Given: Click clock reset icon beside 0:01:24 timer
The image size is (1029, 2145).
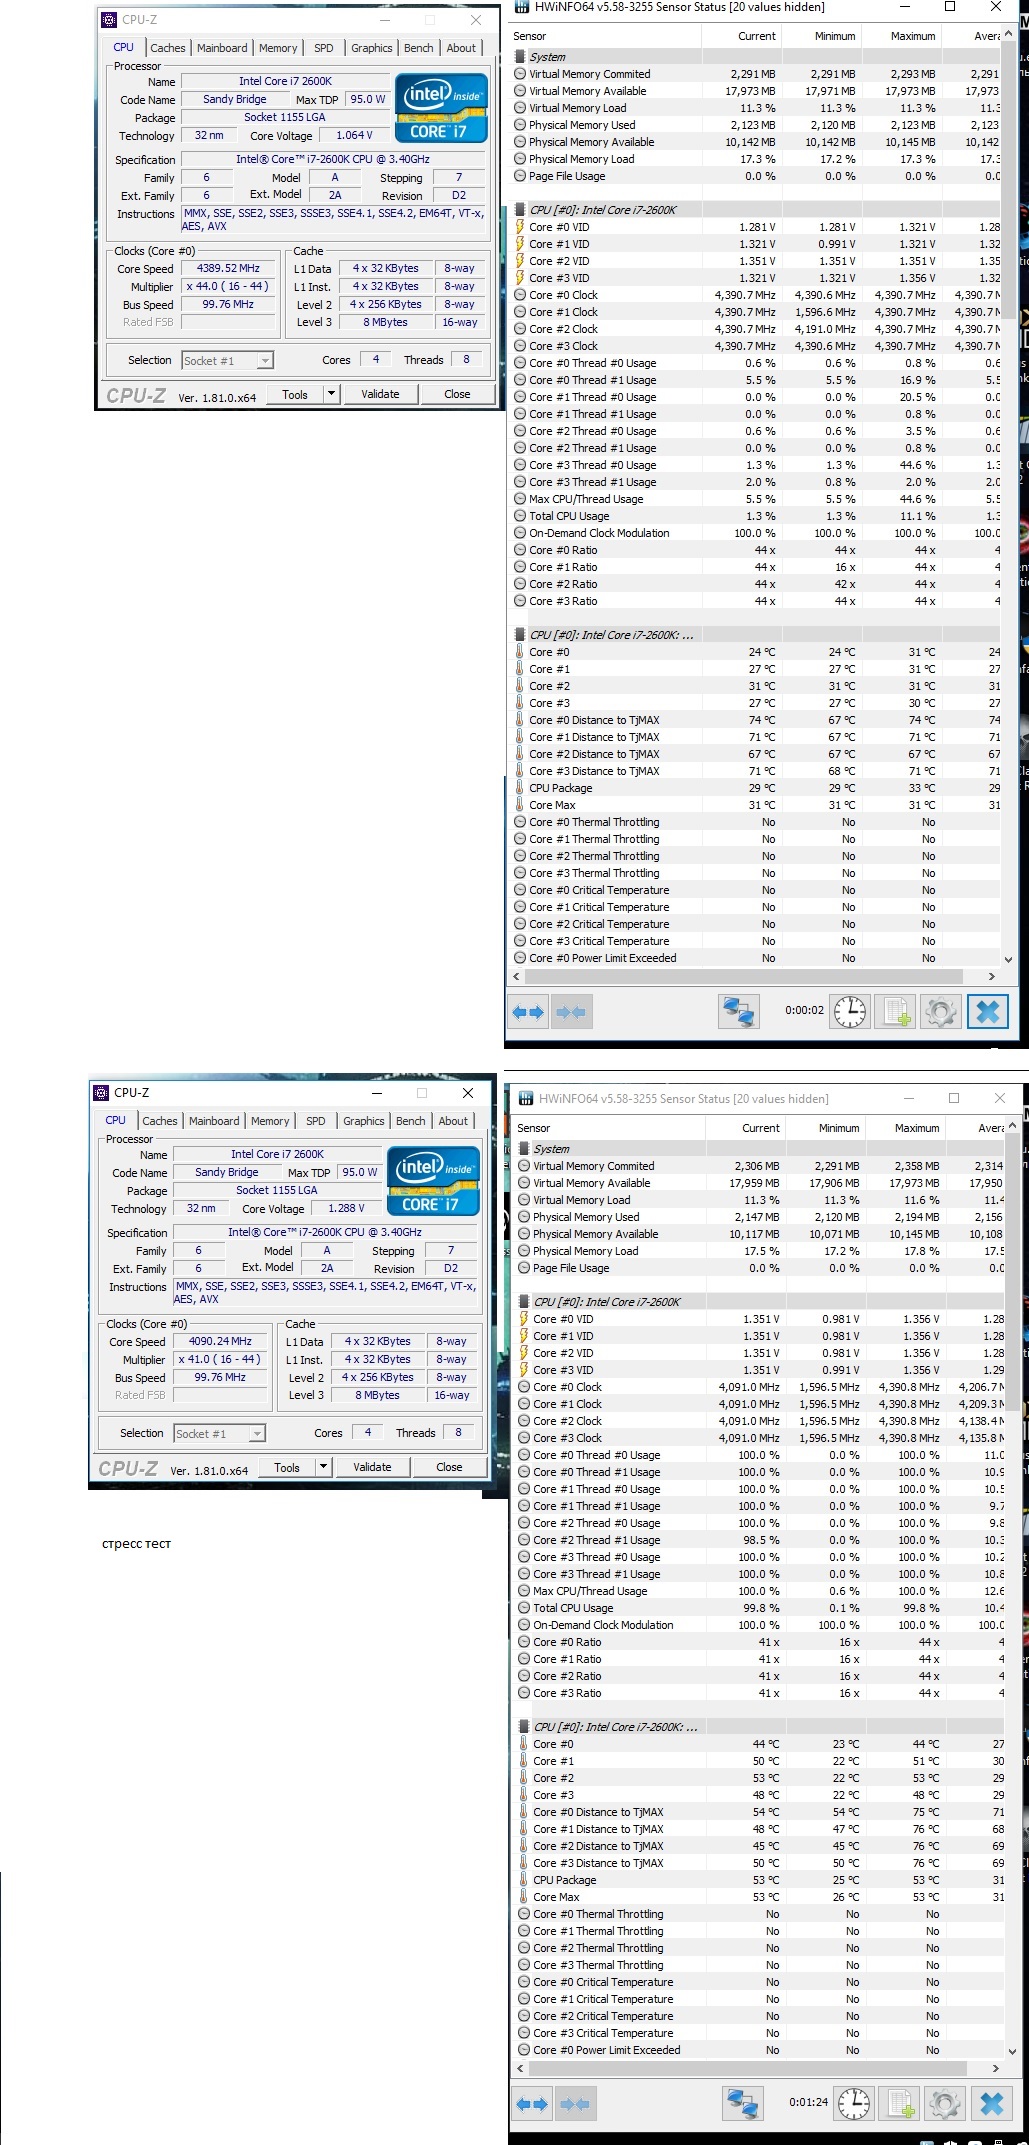Looking at the screenshot, I should [x=854, y=2104].
